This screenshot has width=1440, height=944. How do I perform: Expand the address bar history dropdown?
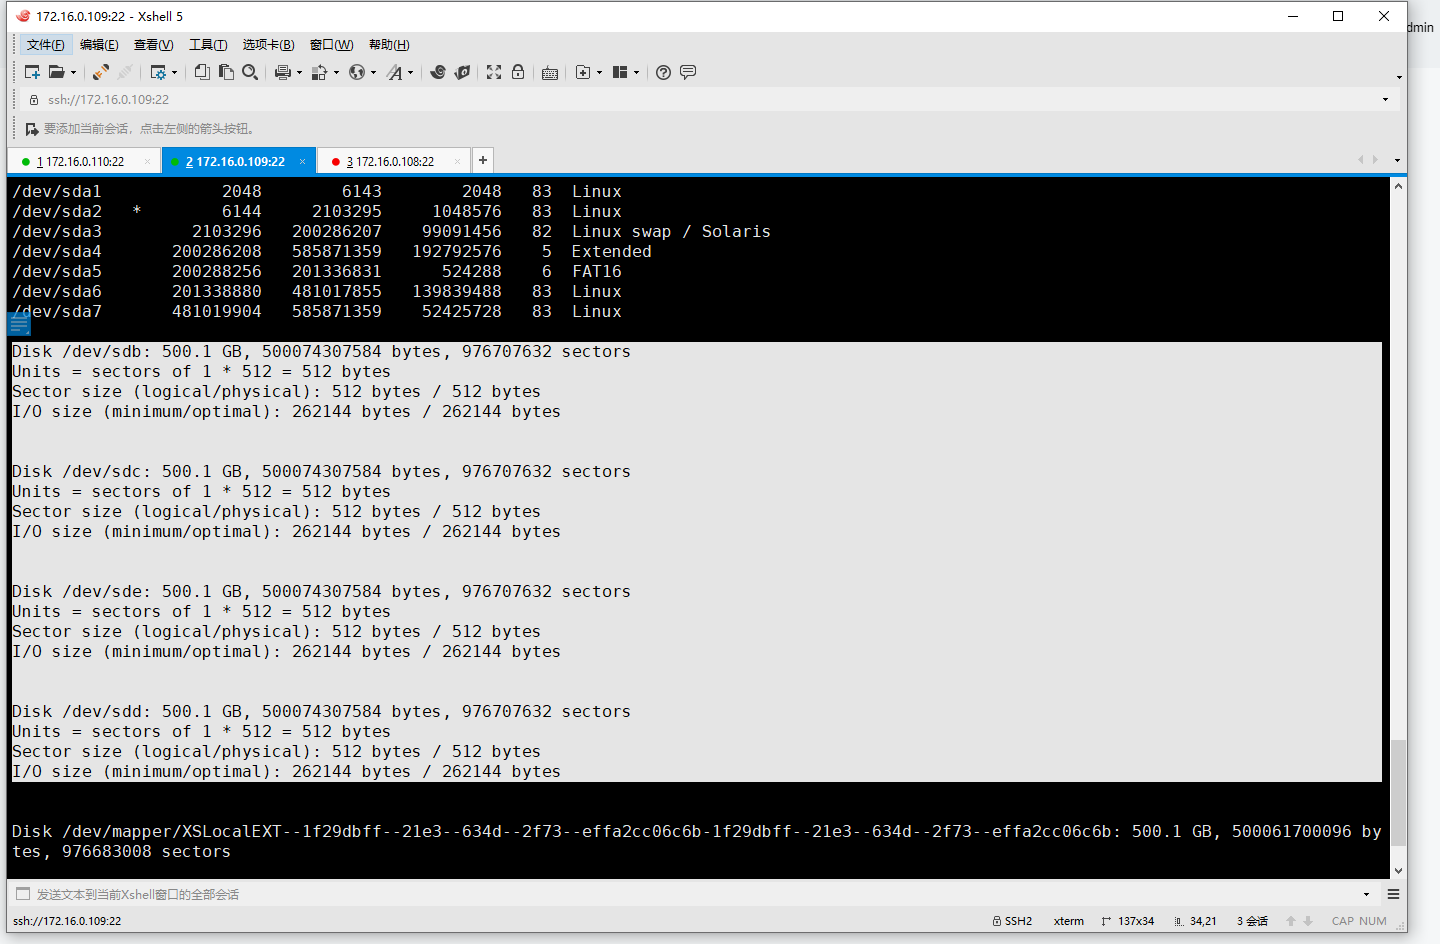pos(1385,100)
